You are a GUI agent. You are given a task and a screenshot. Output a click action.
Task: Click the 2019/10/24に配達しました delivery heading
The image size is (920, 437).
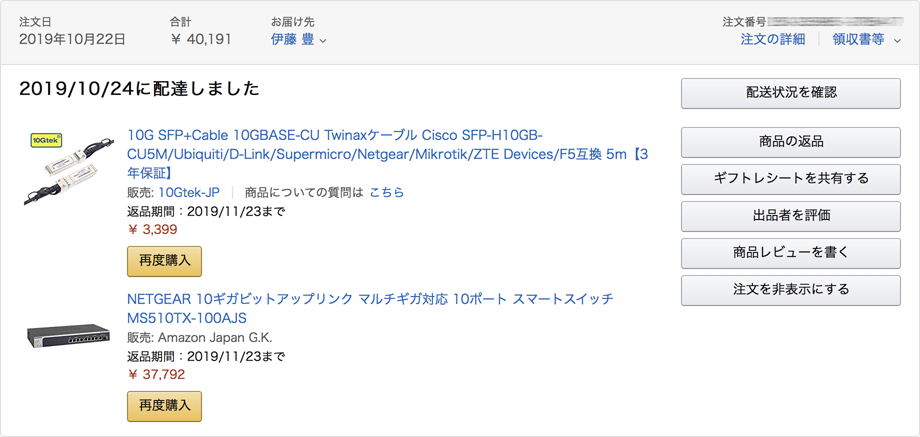(x=139, y=89)
